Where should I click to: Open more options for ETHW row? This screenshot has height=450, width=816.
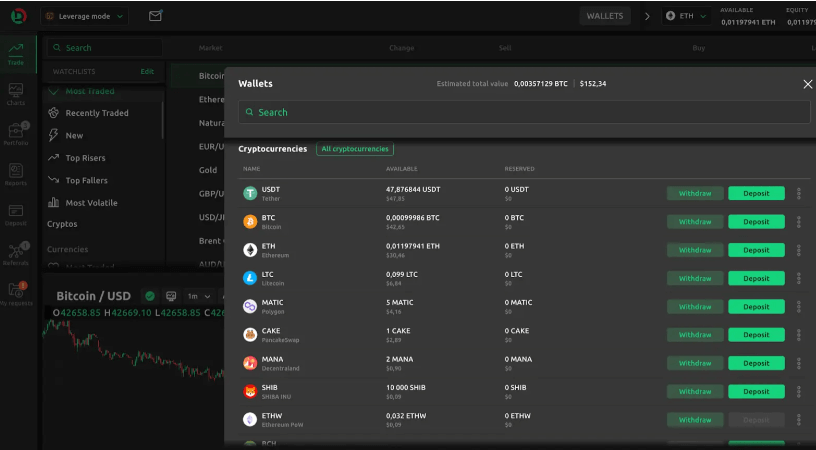point(798,419)
